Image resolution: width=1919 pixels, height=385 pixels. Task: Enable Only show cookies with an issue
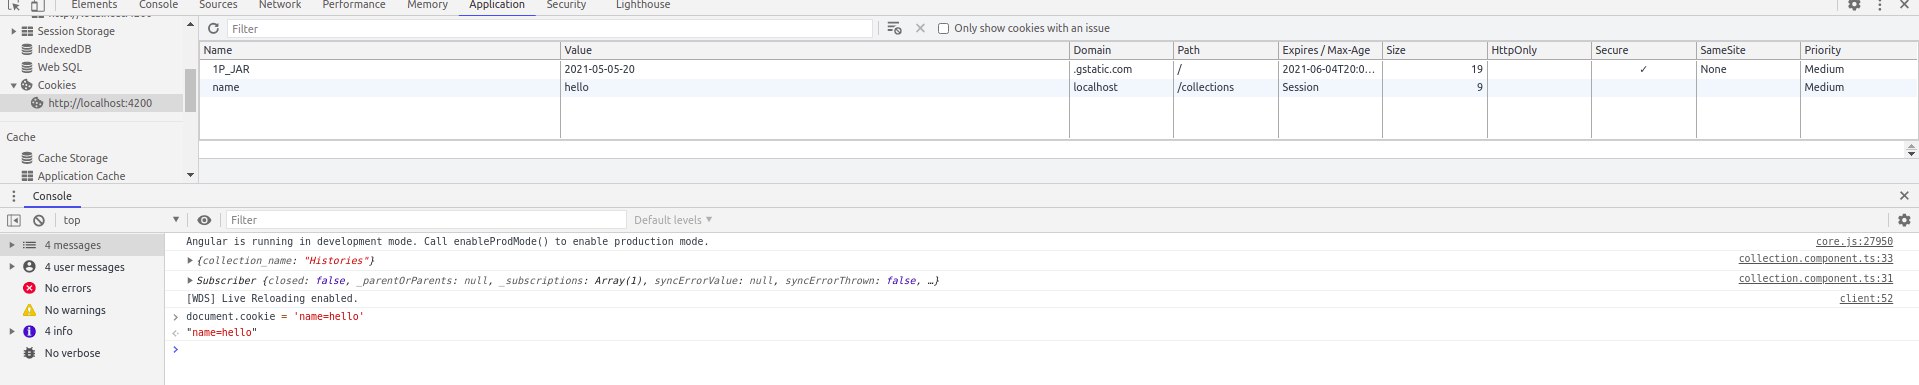[x=943, y=28]
